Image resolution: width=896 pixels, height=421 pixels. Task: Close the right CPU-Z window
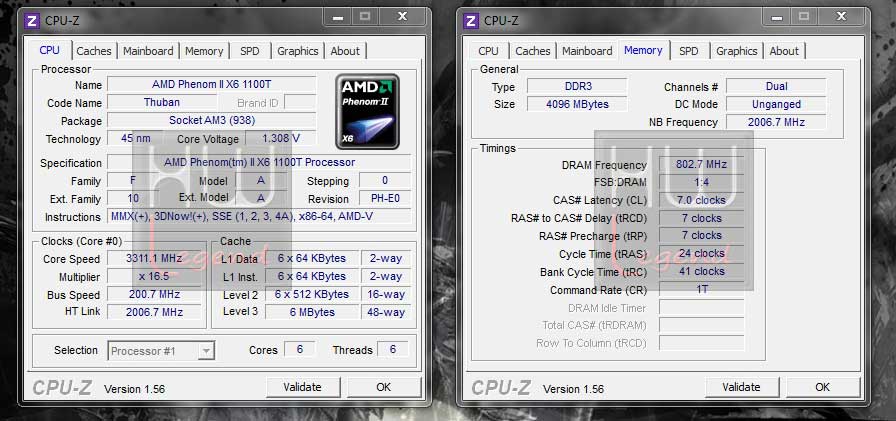841,17
